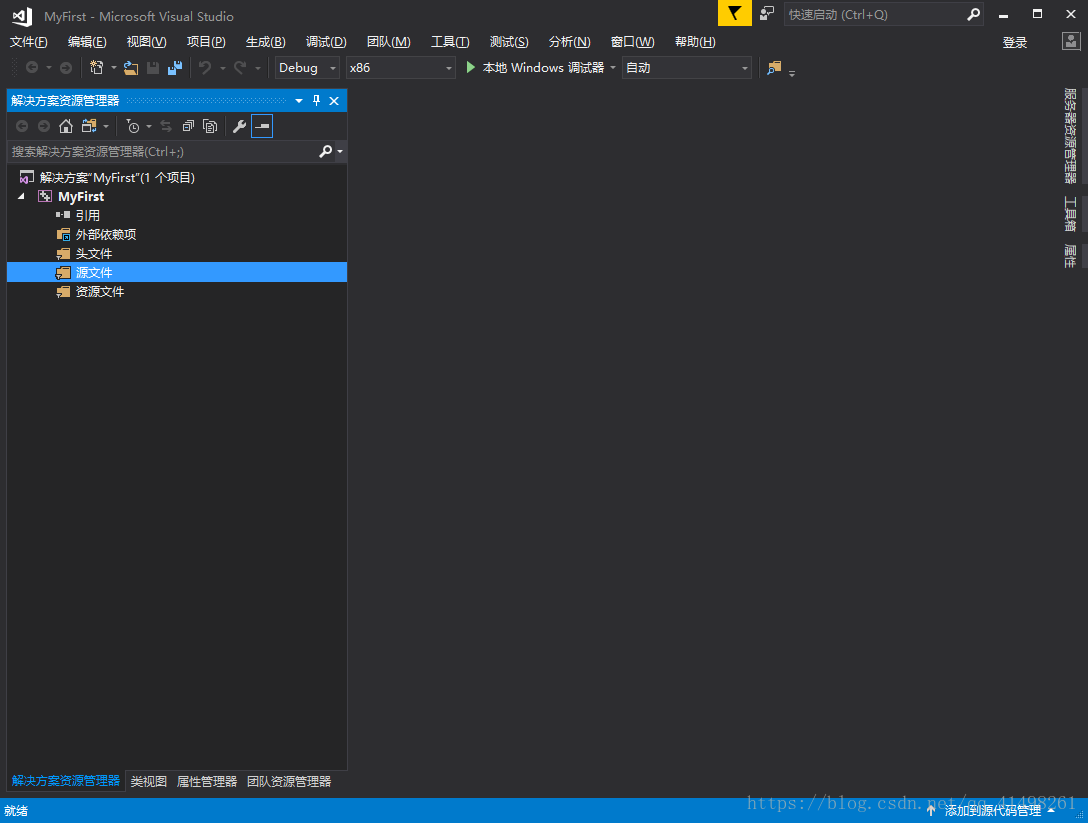The image size is (1088, 823).
Task: Click the 快速启动 search box
Action: coord(874,14)
